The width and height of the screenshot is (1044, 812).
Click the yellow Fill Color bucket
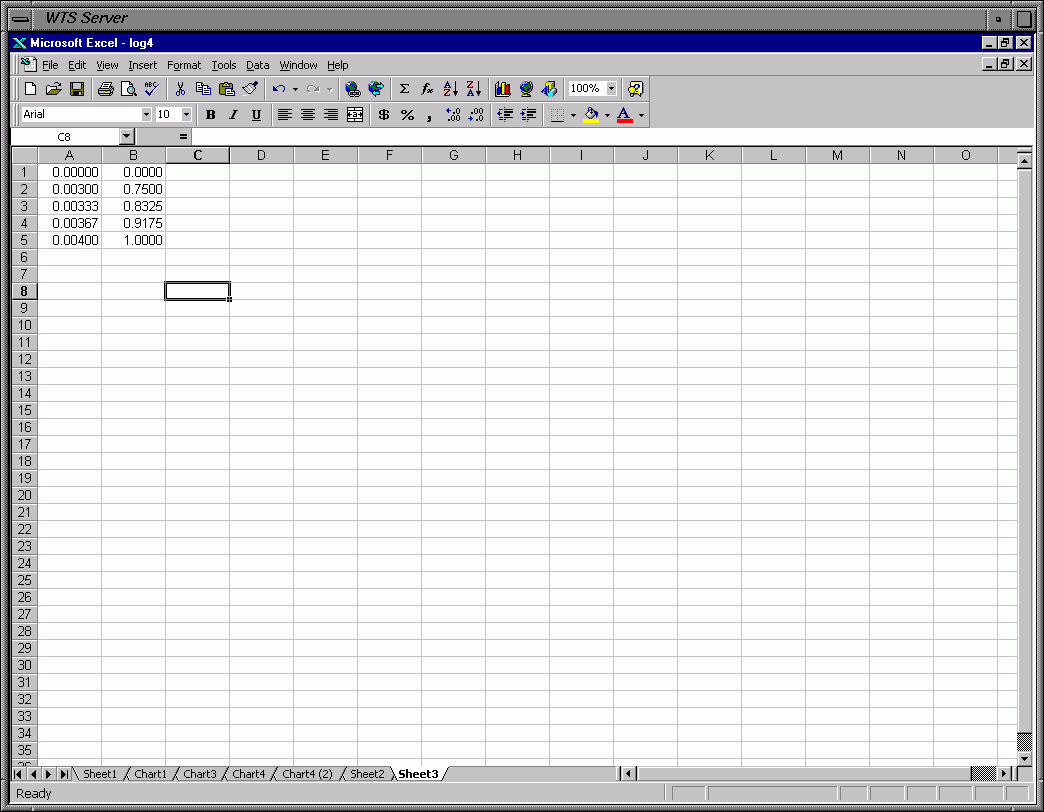(x=591, y=115)
